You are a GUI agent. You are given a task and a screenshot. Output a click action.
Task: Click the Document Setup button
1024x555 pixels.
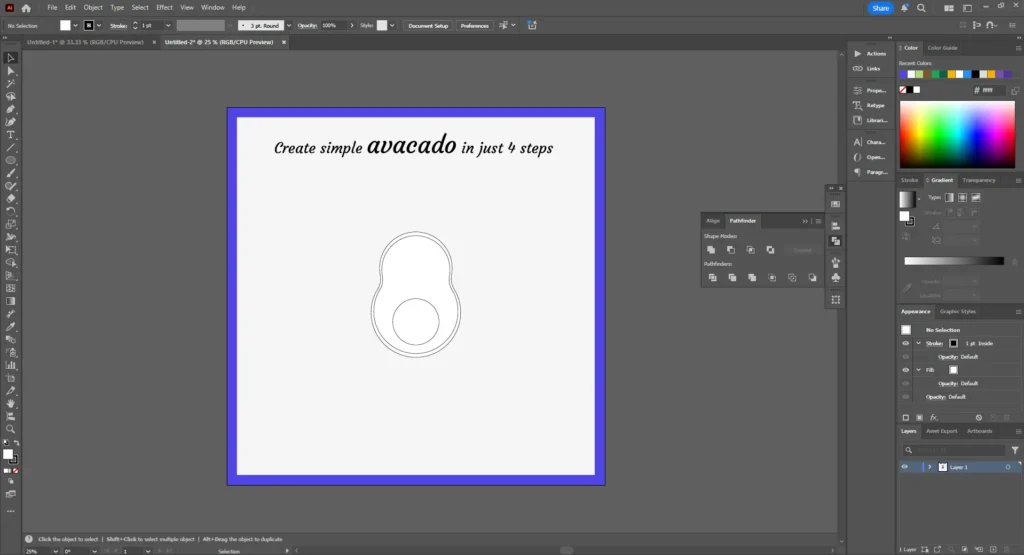(x=428, y=25)
